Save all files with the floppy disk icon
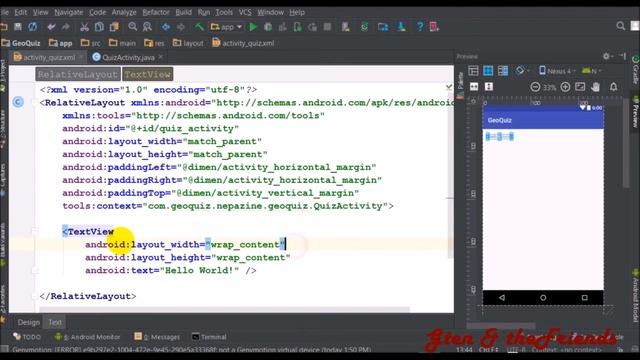640x360 pixels. click(18, 27)
